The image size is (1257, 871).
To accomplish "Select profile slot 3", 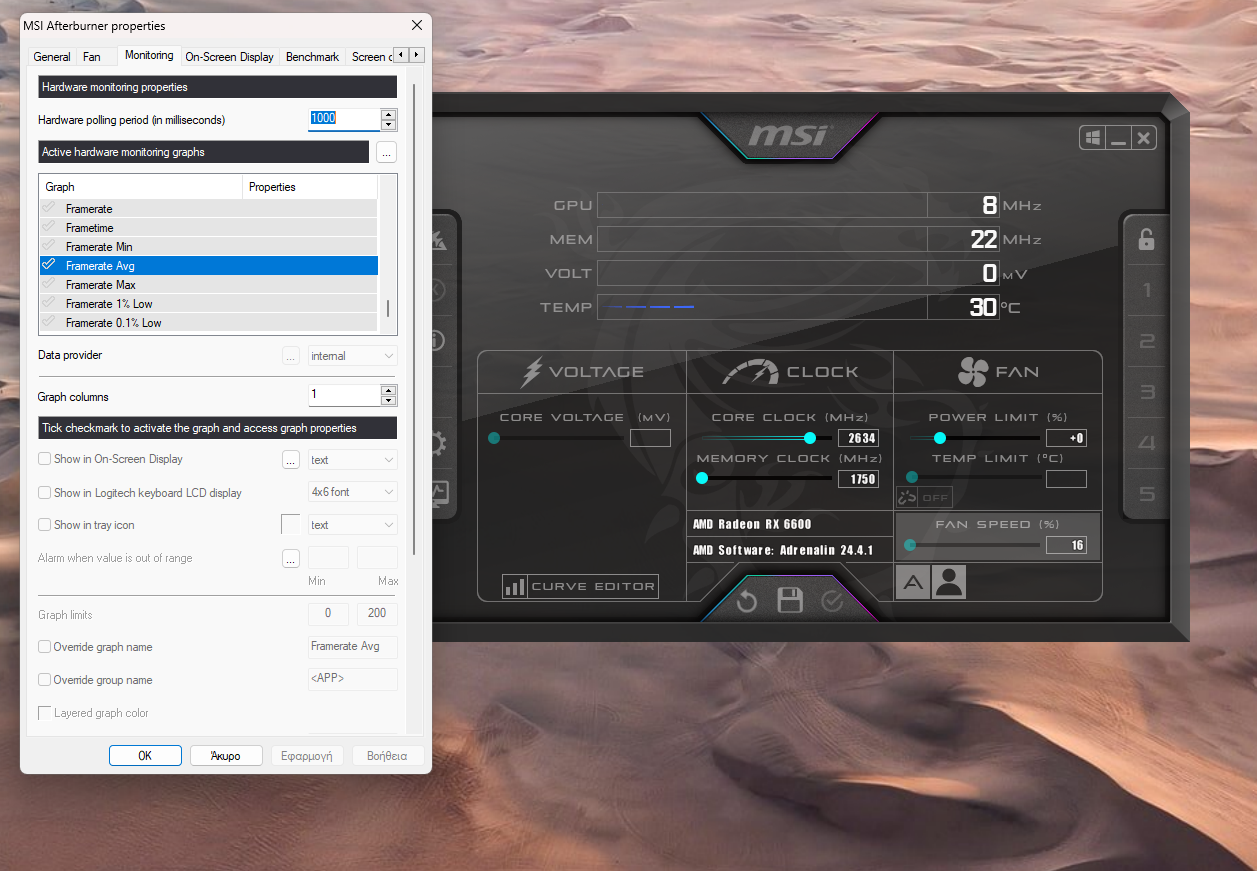I will [1147, 393].
